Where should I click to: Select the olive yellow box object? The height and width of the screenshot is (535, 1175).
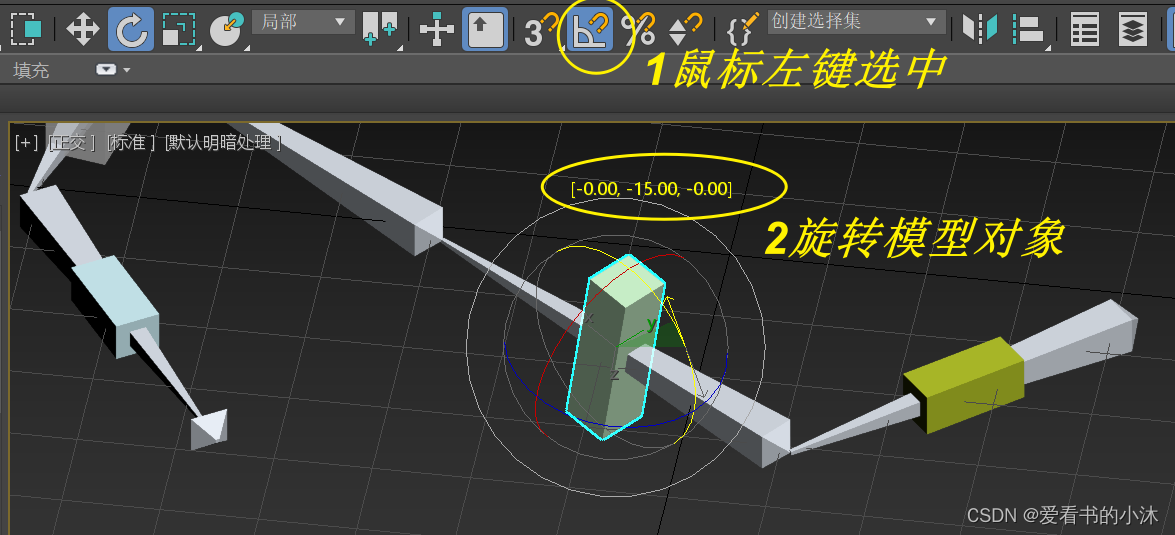[964, 384]
